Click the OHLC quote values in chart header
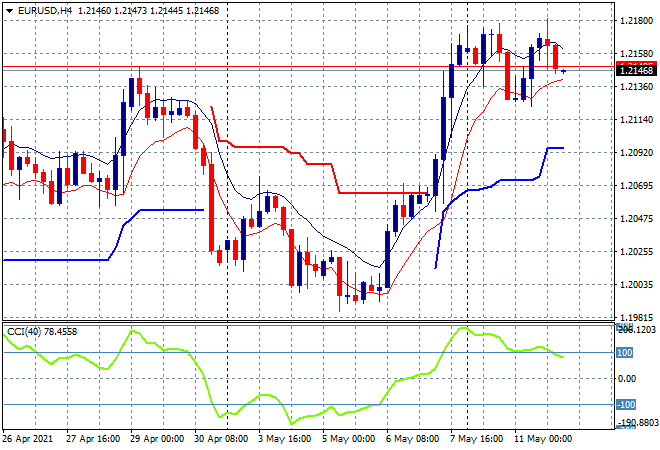Viewport: 660px width, 450px height. click(149, 11)
